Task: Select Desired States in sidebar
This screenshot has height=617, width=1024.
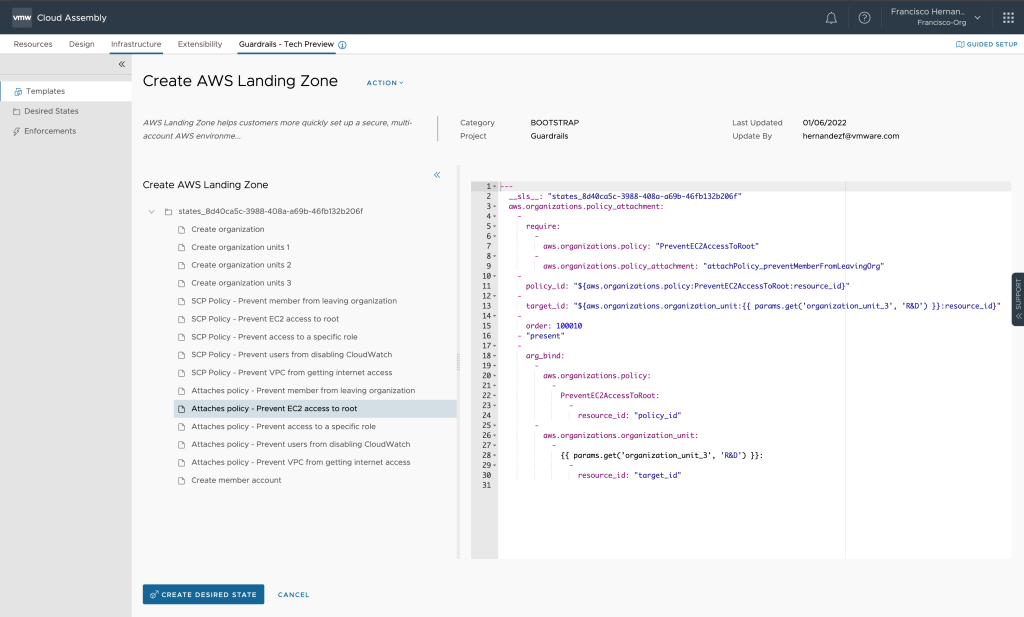Action: [x=51, y=111]
